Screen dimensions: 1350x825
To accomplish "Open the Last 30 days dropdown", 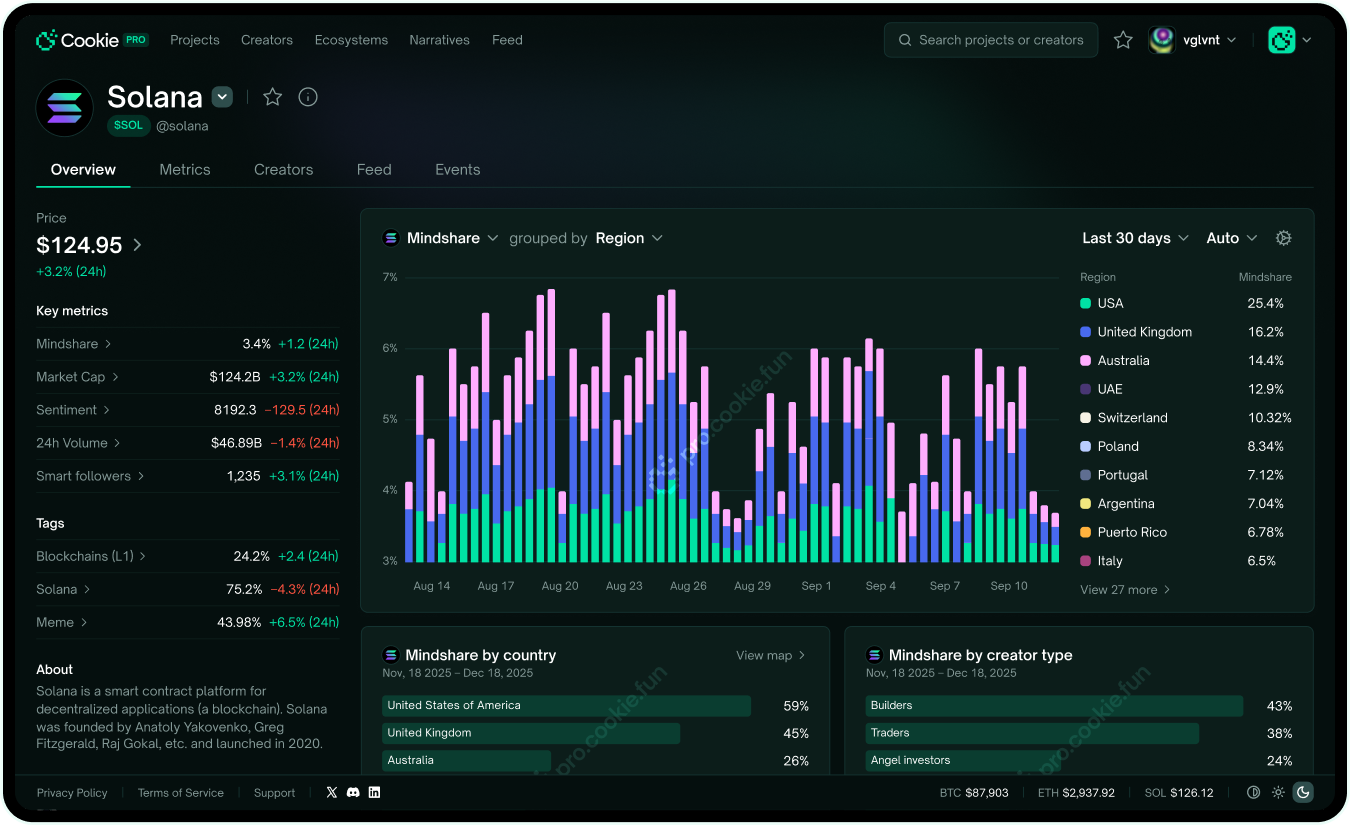I will point(1136,238).
